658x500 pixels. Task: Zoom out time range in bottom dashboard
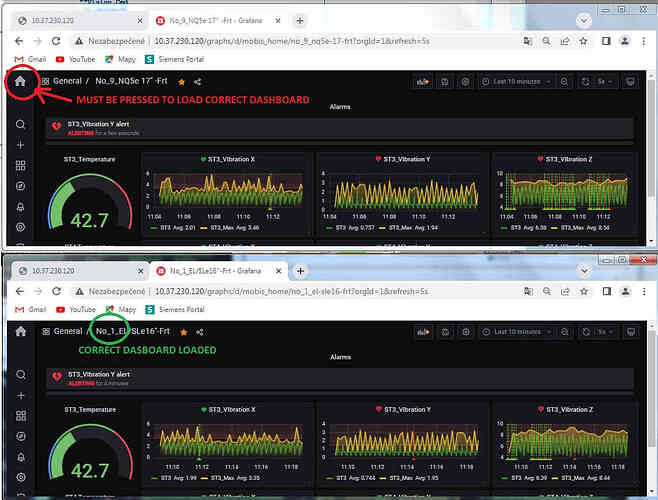pos(564,332)
